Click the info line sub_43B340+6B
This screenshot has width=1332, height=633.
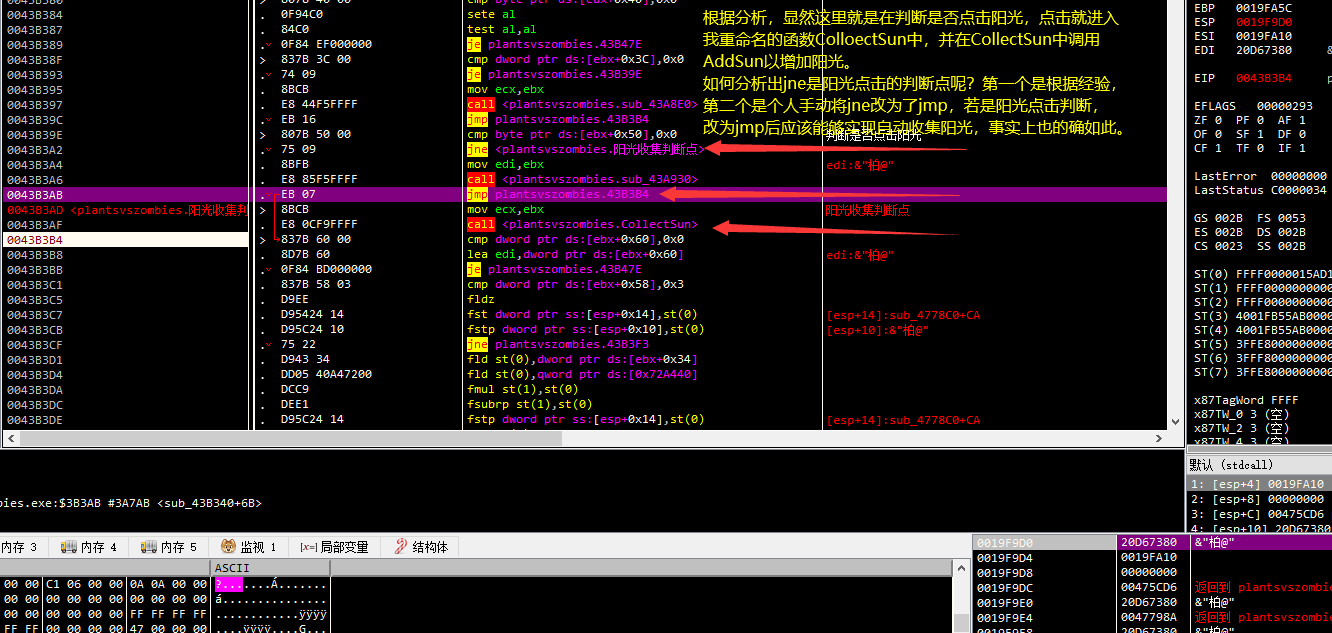[x=210, y=503]
